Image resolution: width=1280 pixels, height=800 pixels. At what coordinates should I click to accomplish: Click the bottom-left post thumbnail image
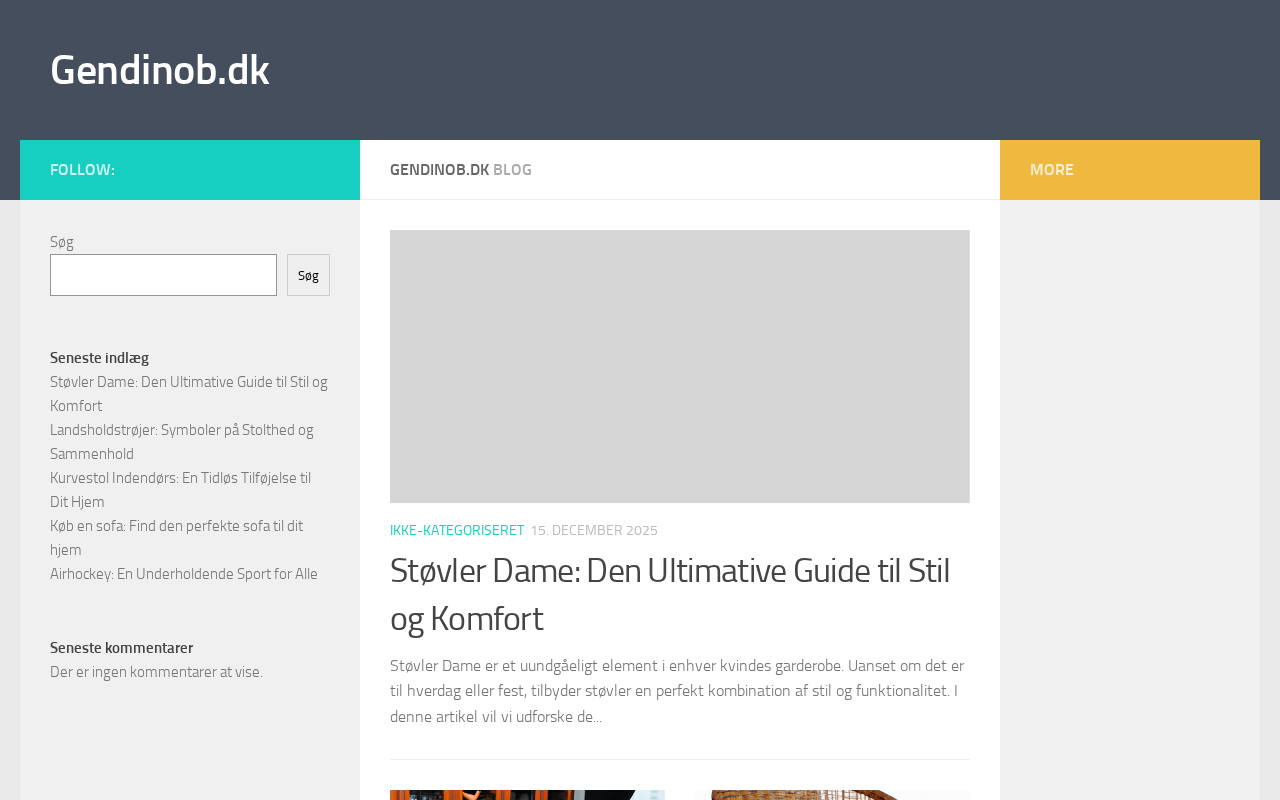(x=527, y=794)
